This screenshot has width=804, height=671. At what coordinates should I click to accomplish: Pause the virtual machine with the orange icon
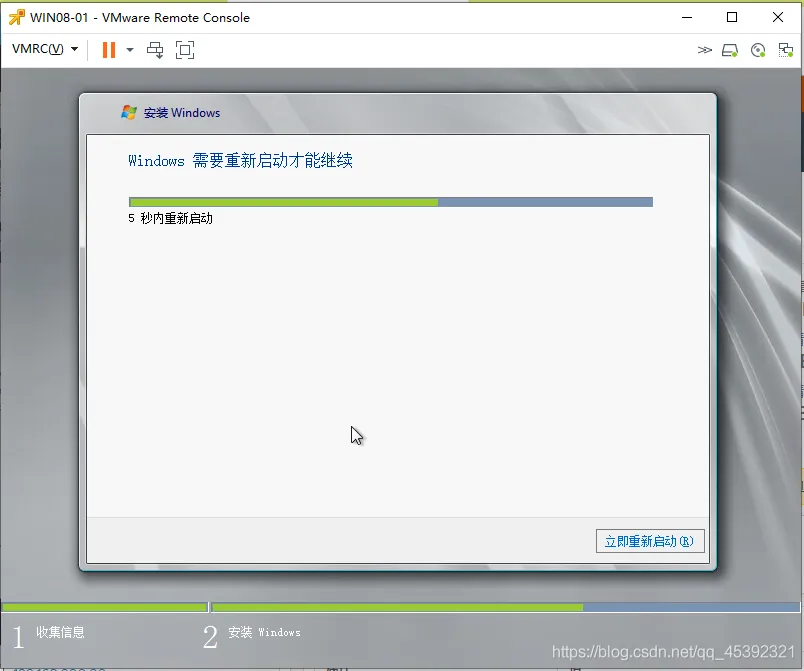coord(109,50)
